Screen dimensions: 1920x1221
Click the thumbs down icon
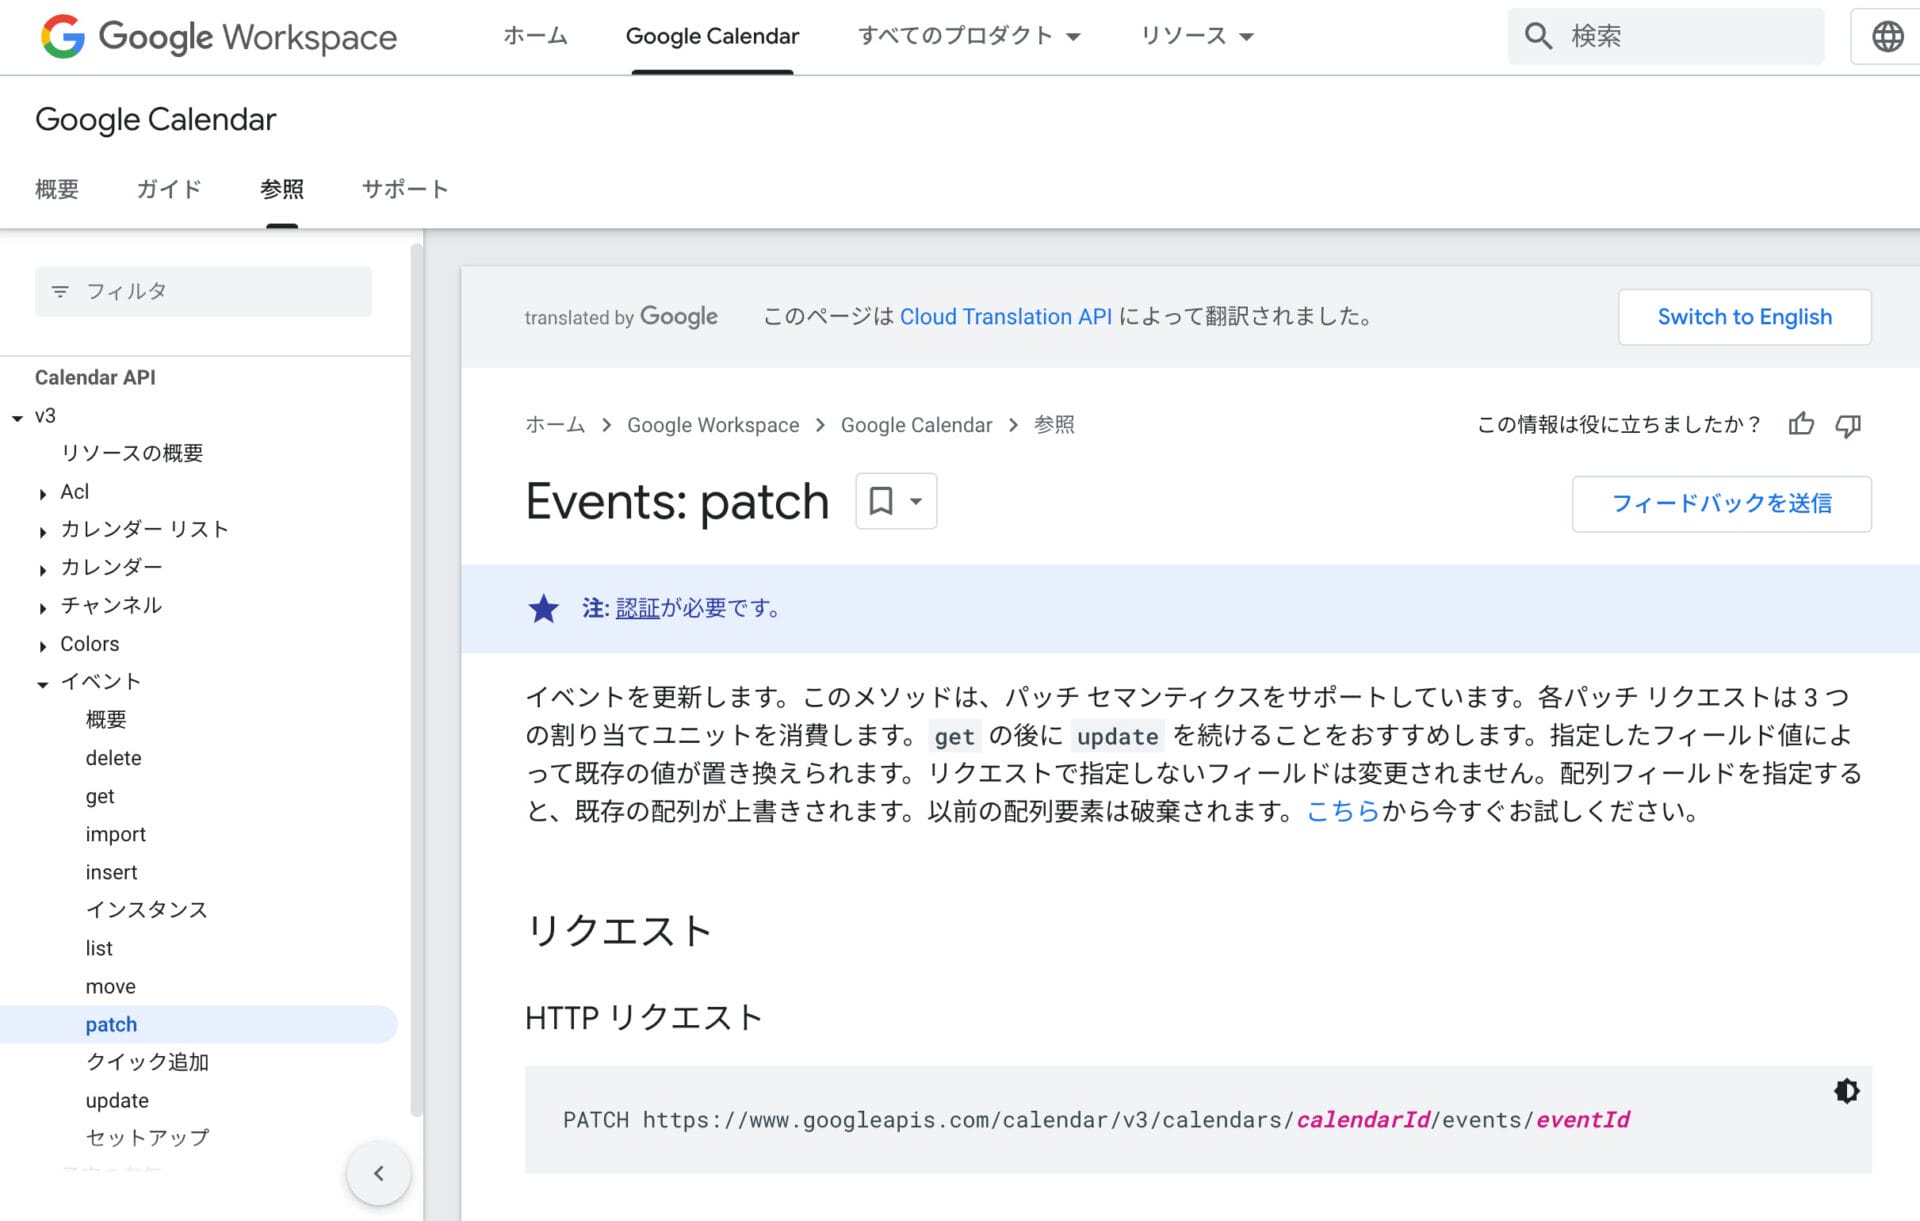pyautogui.click(x=1847, y=426)
